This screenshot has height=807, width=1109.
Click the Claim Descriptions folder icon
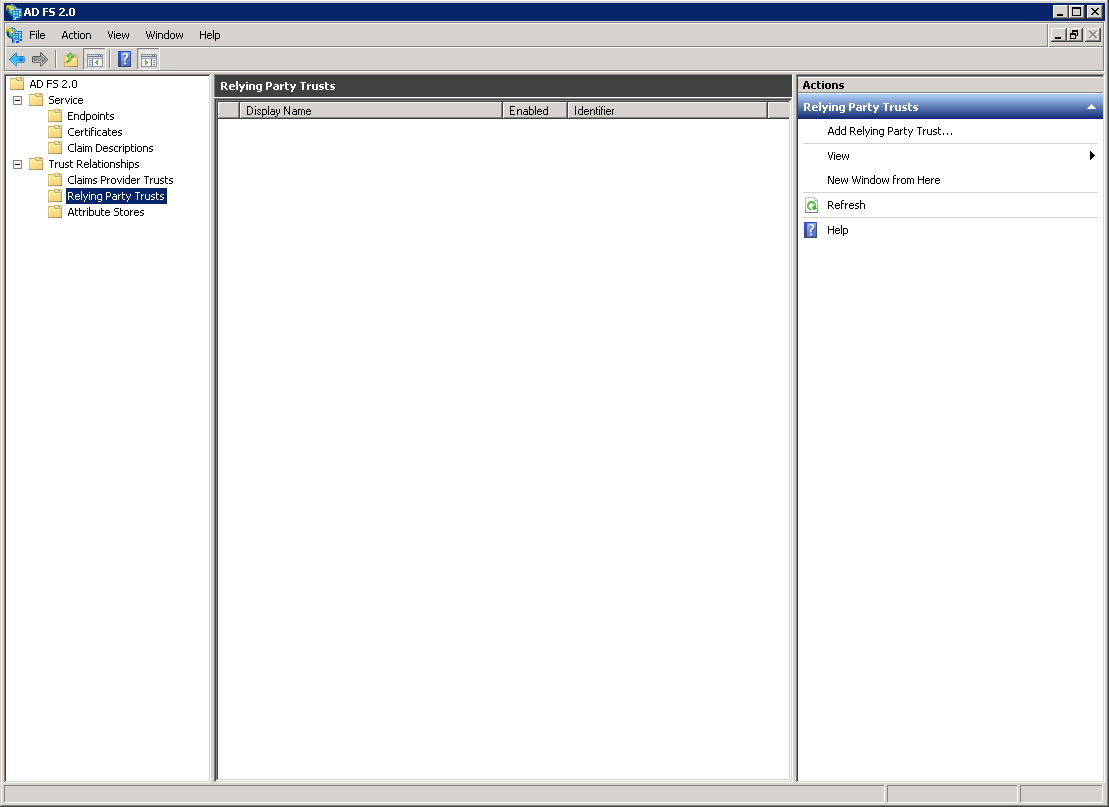(x=55, y=148)
